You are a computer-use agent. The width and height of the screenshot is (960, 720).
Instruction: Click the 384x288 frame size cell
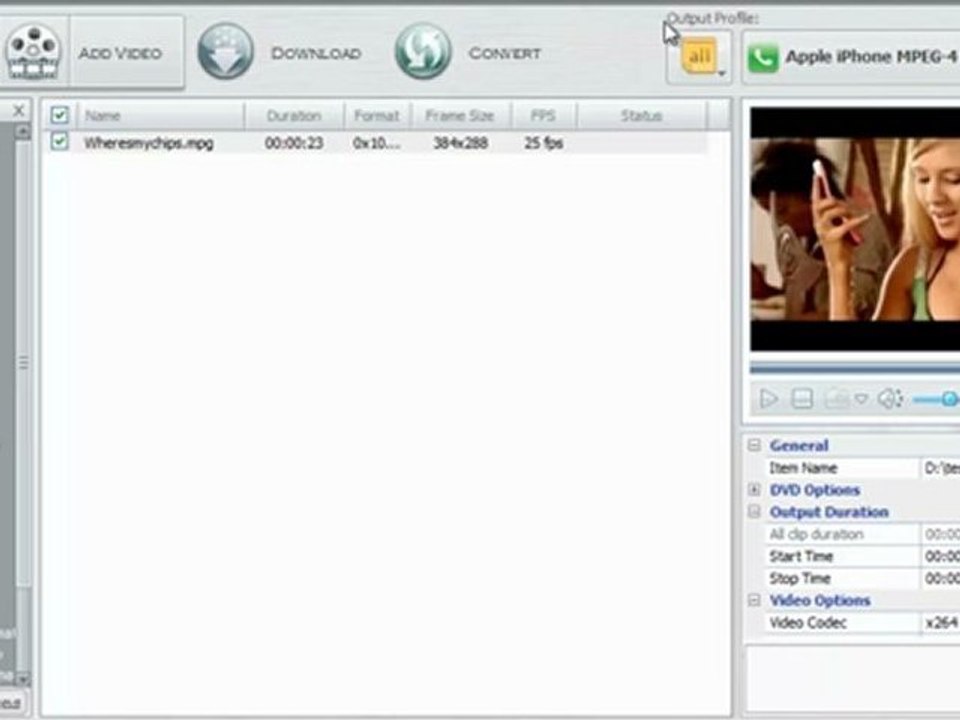point(460,143)
